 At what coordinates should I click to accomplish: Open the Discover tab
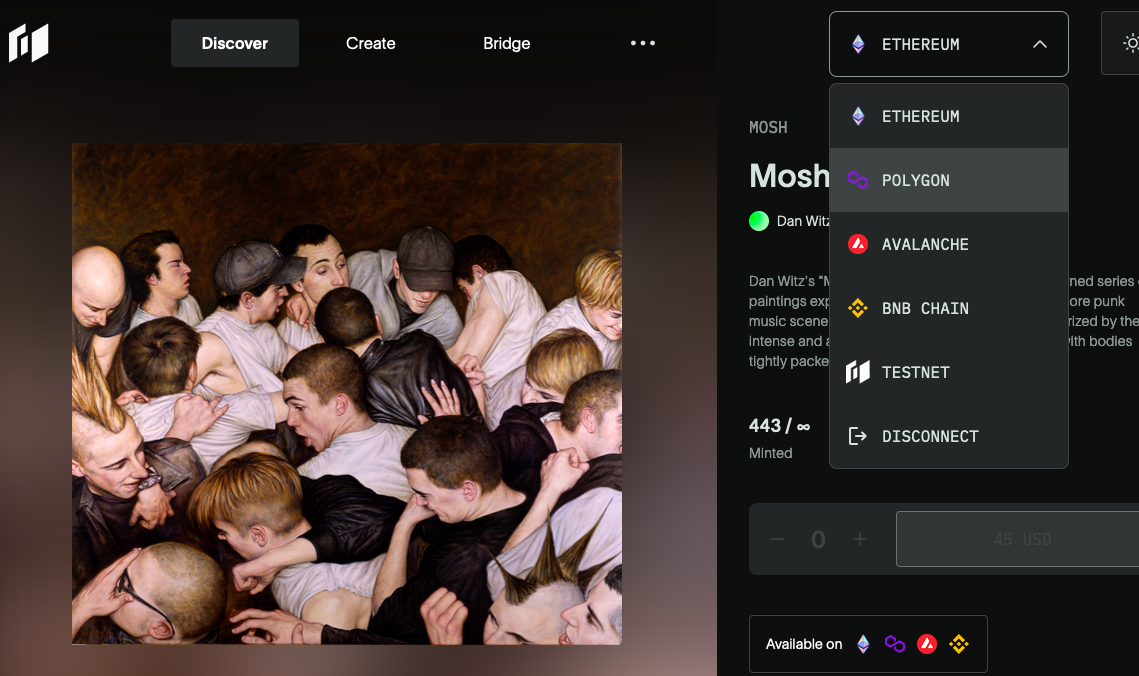pyautogui.click(x=235, y=44)
